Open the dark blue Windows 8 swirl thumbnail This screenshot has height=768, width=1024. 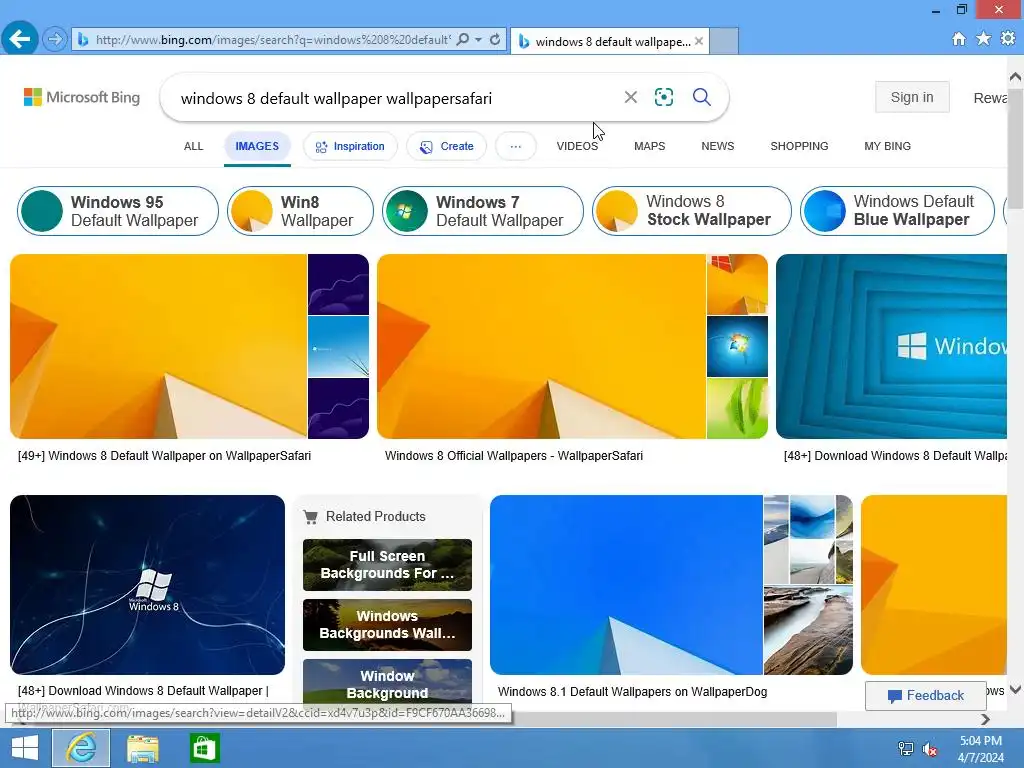click(x=148, y=585)
